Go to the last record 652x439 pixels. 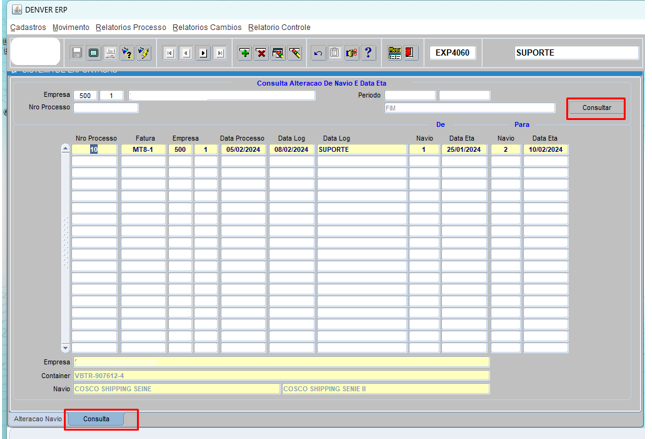coord(220,53)
